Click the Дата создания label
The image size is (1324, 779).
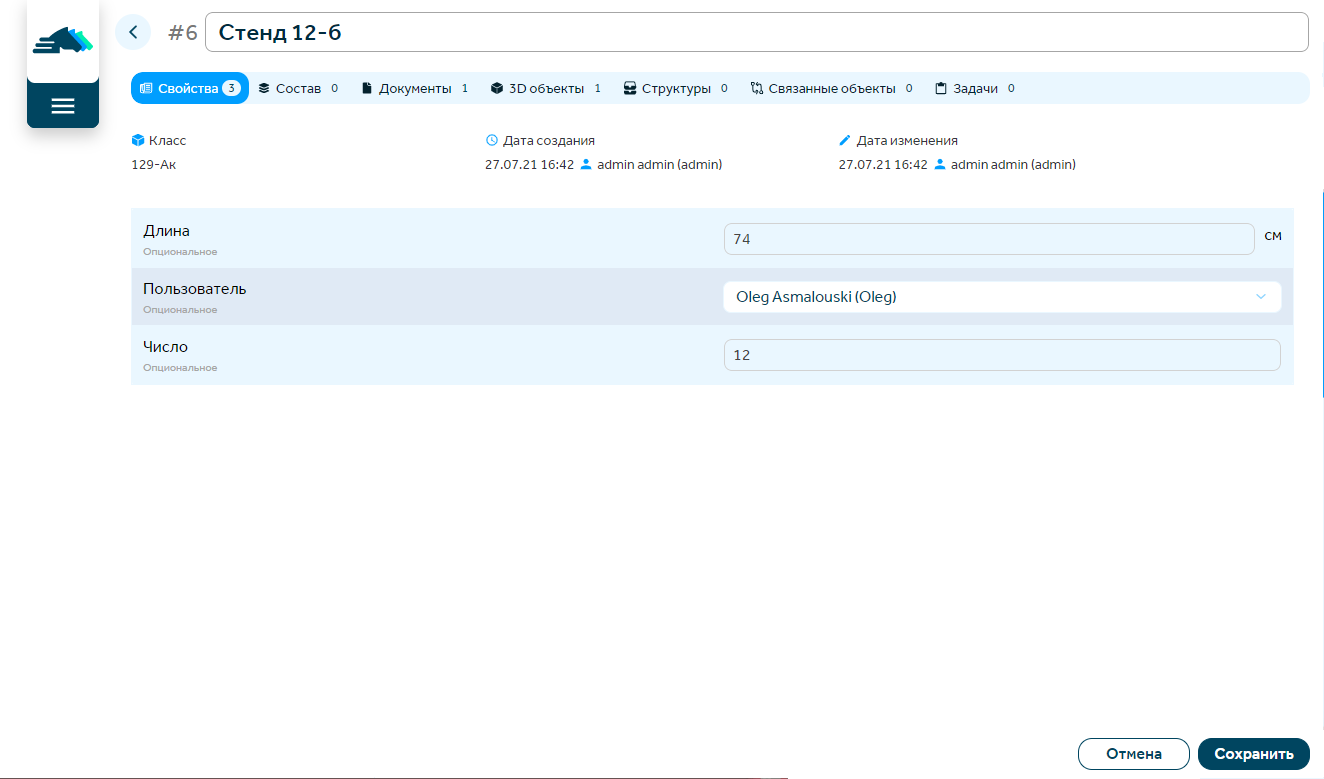click(x=549, y=141)
